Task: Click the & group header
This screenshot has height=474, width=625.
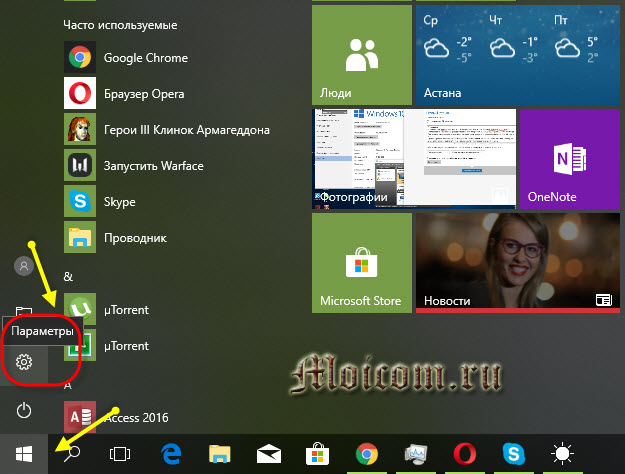Action: click(x=68, y=275)
